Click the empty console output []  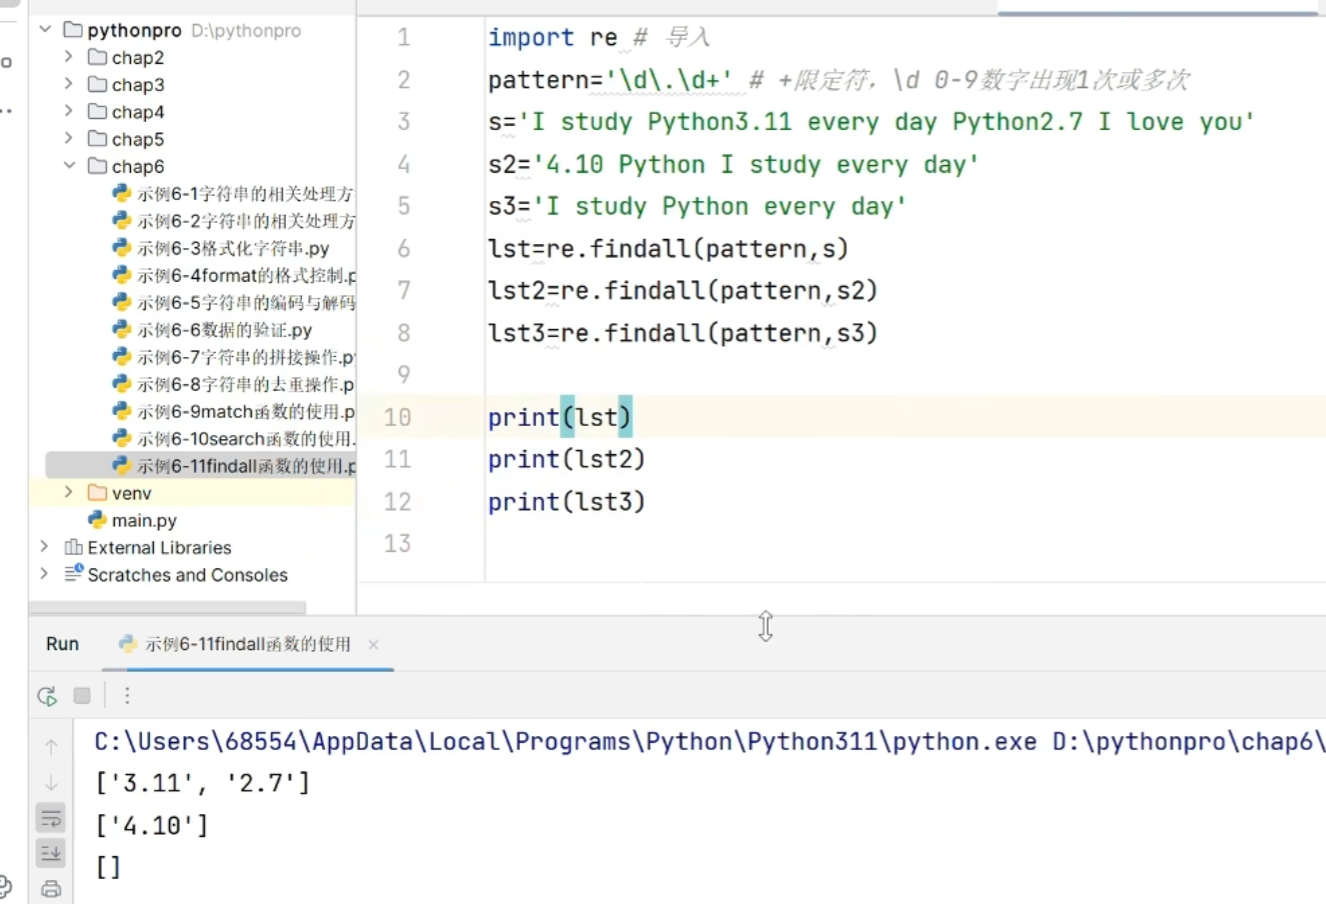click(x=108, y=867)
